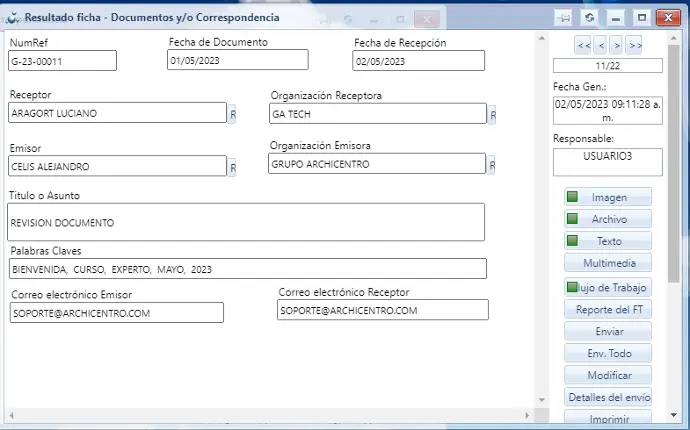Screen dimensions: 690x430
Task: Open Detalles del envío
Action: coord(608,397)
